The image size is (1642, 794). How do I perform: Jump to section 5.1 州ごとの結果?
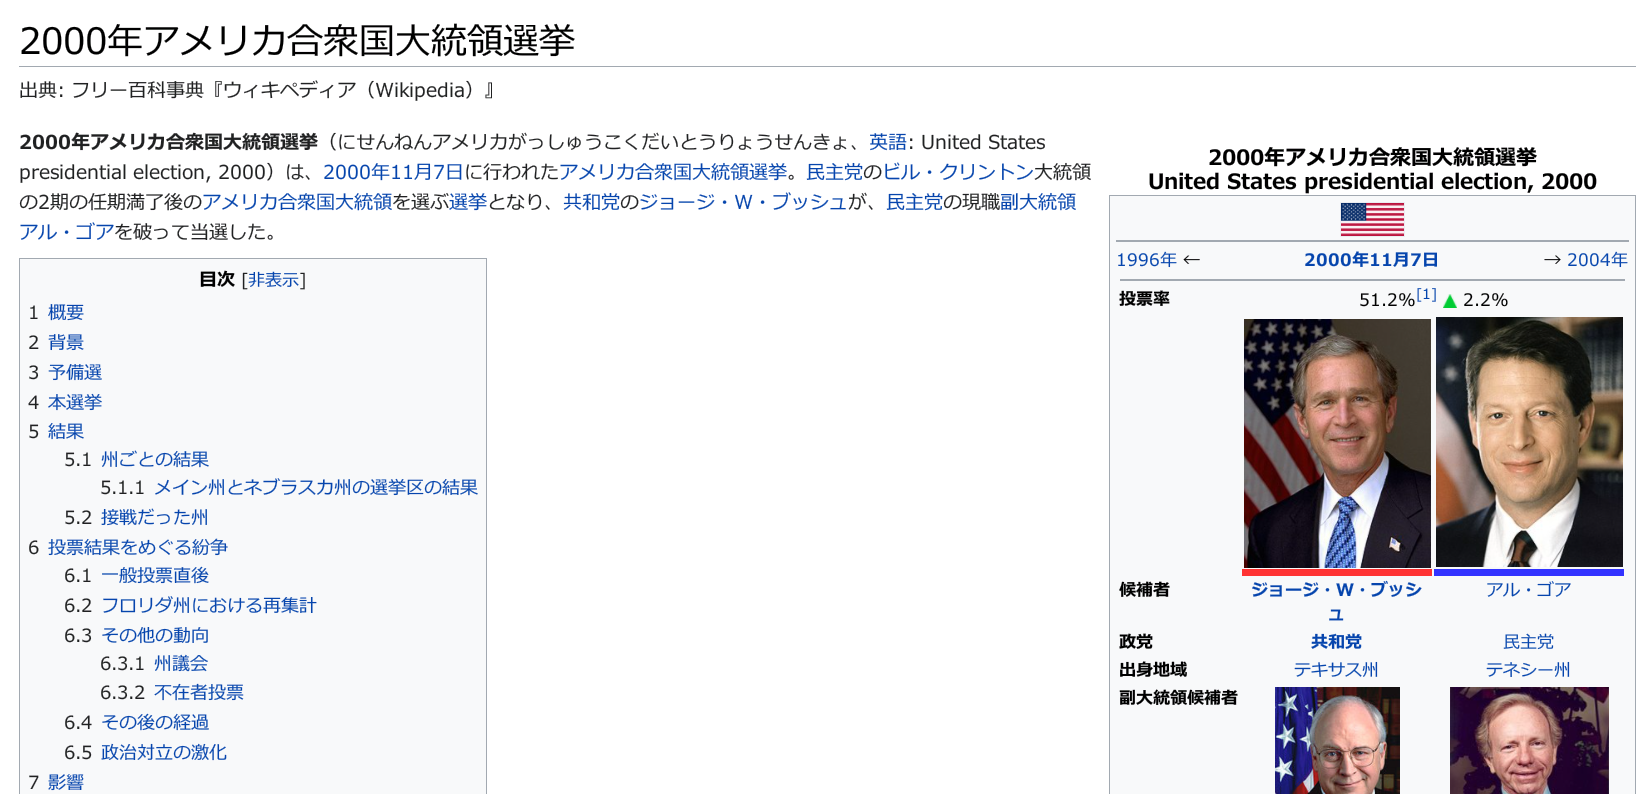137,460
